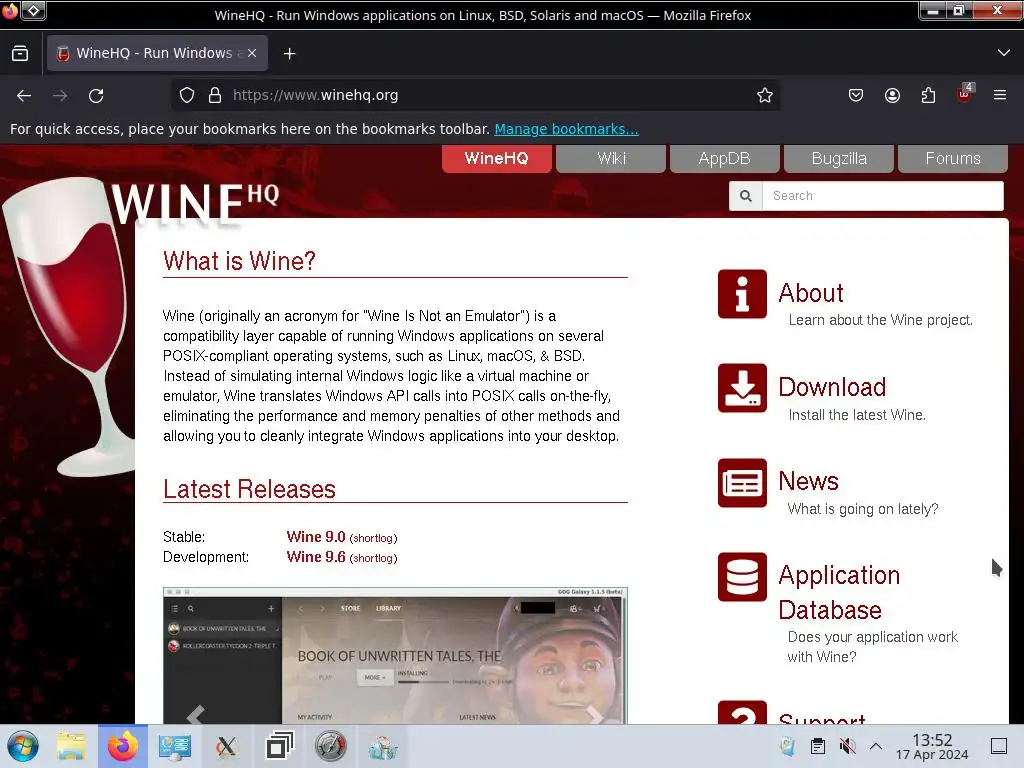Open the extensions puzzle icon

click(x=928, y=95)
